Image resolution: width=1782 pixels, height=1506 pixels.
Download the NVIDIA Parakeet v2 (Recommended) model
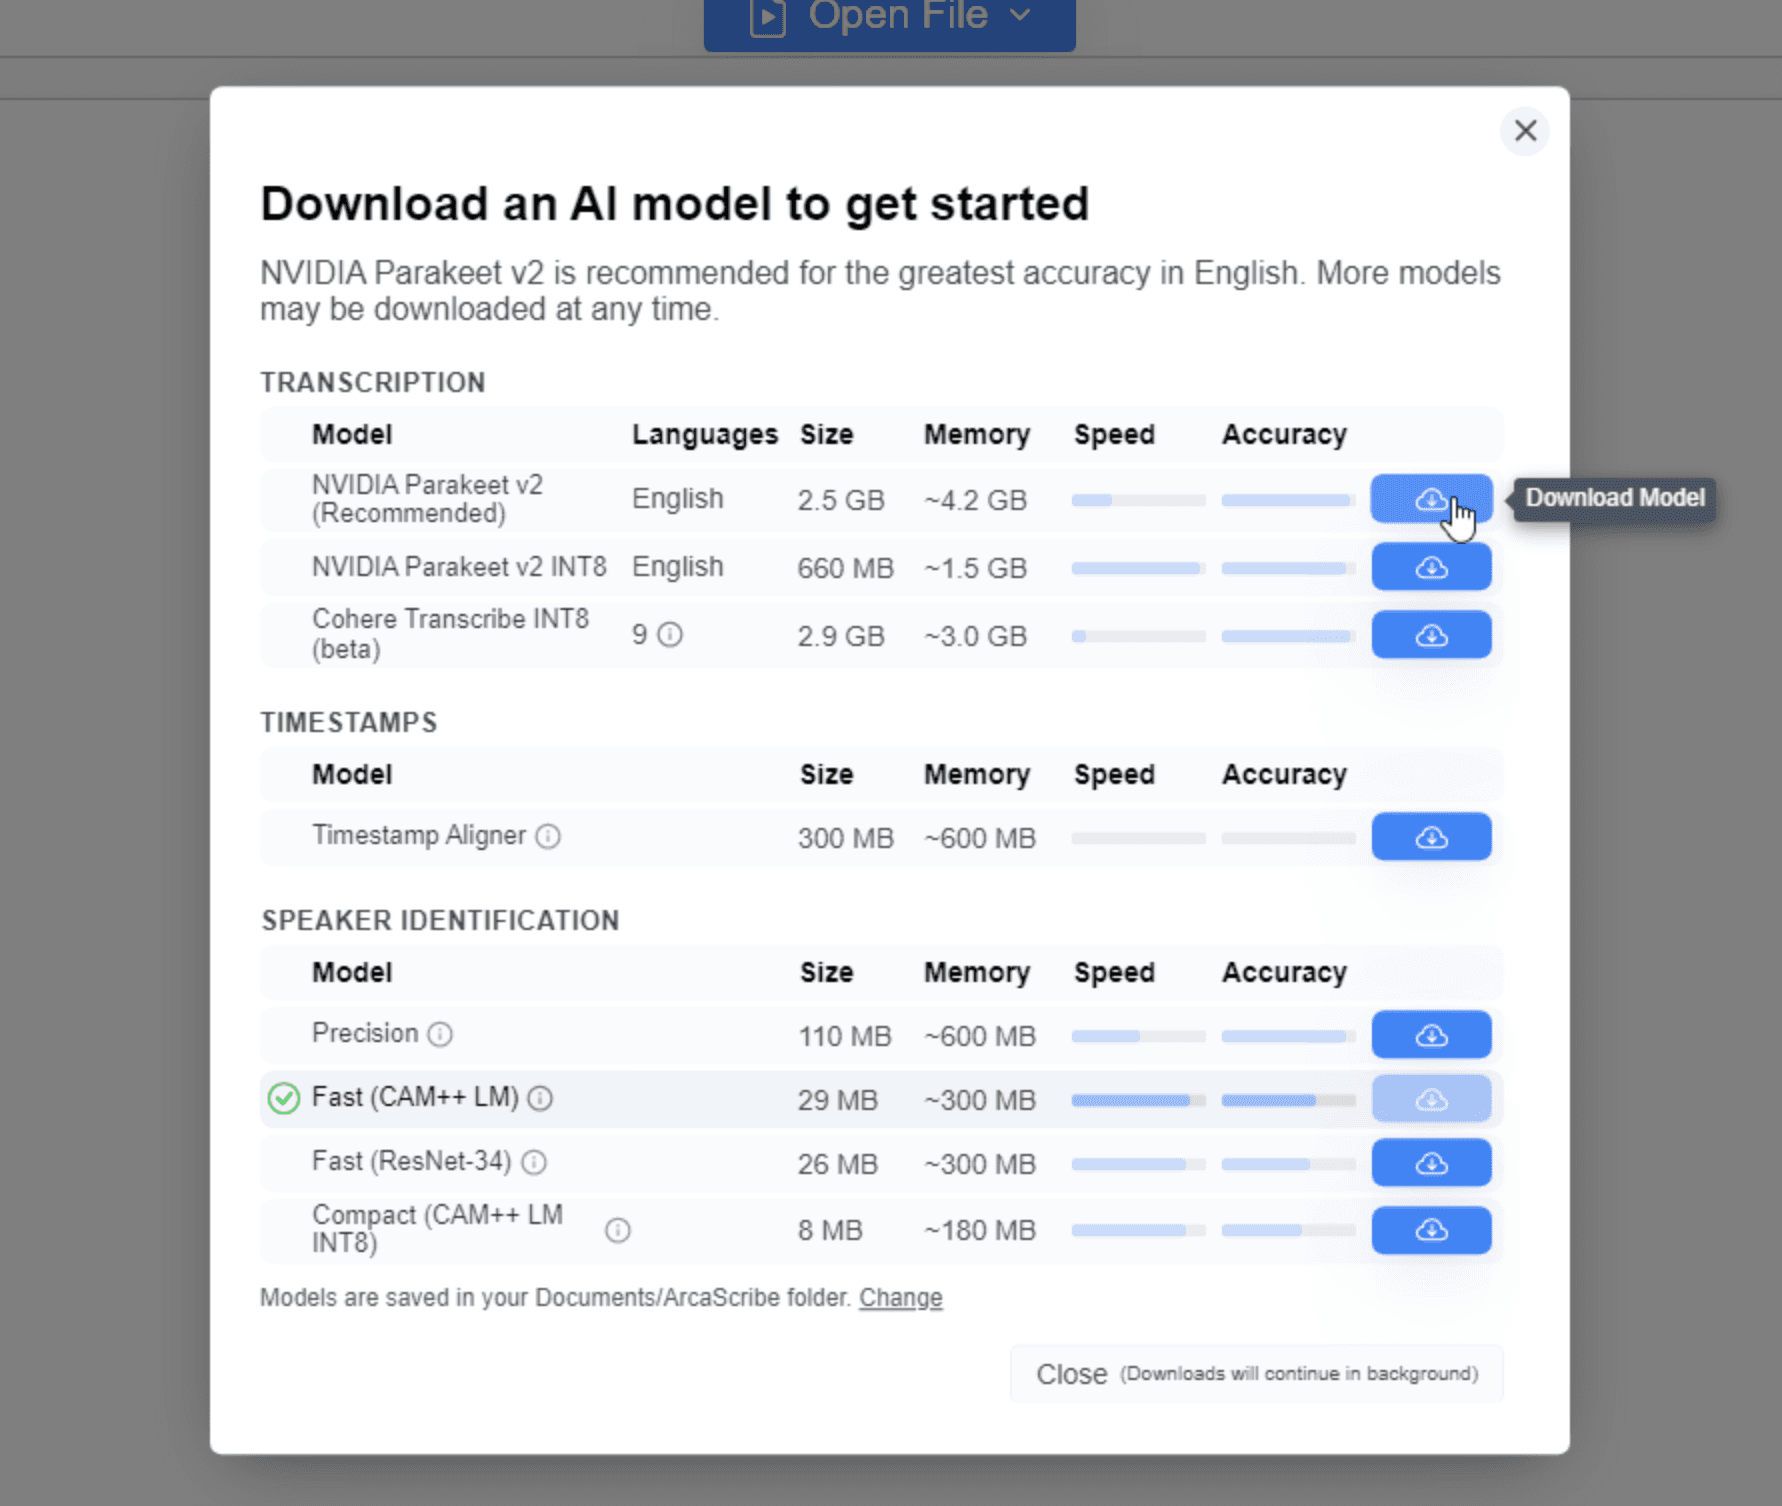point(1431,498)
